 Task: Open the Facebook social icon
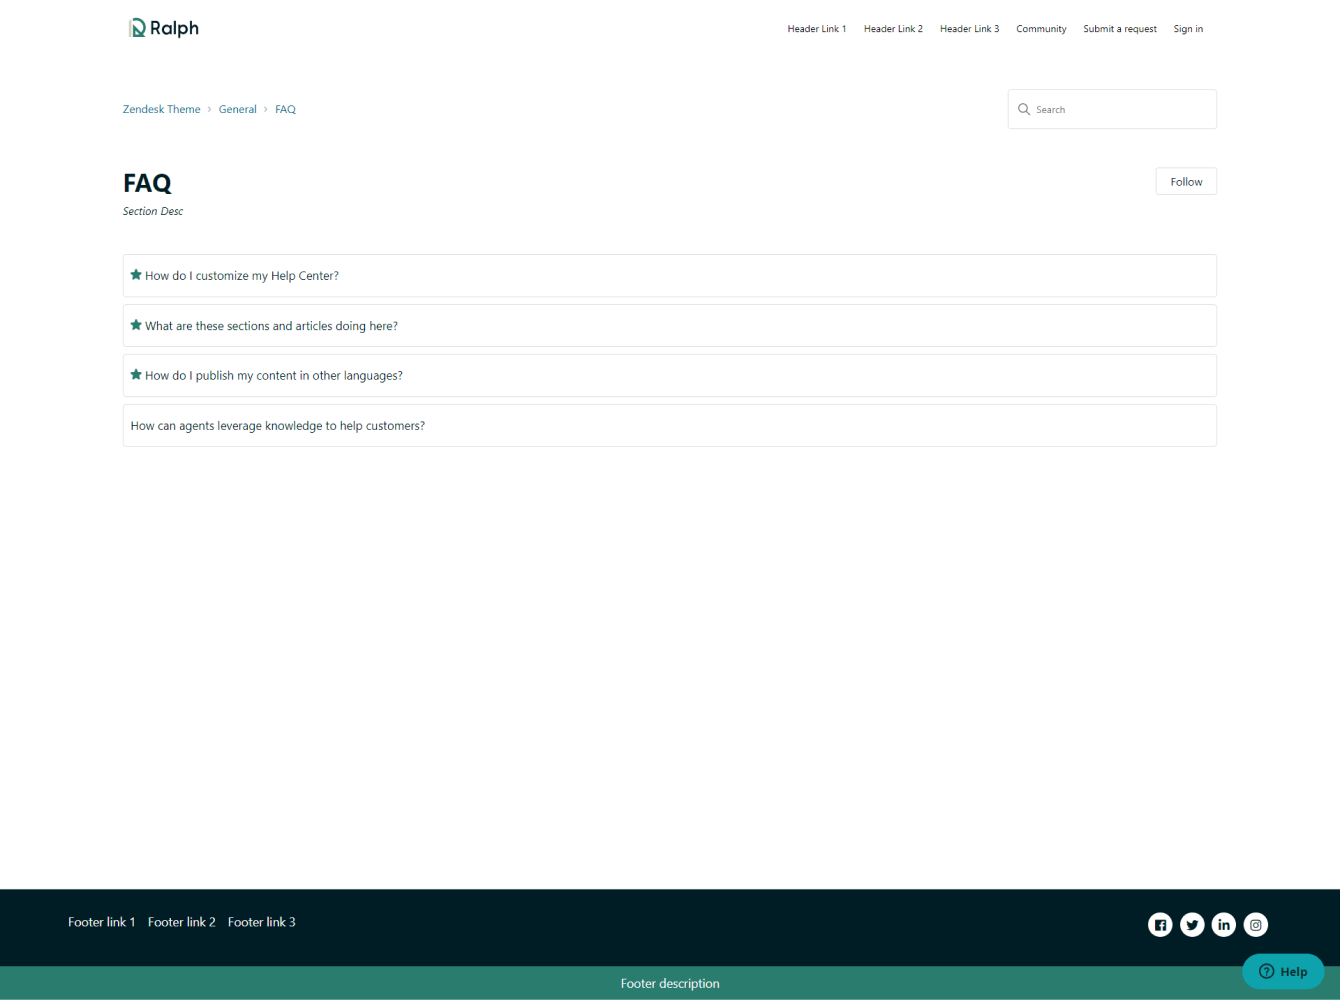coord(1160,925)
